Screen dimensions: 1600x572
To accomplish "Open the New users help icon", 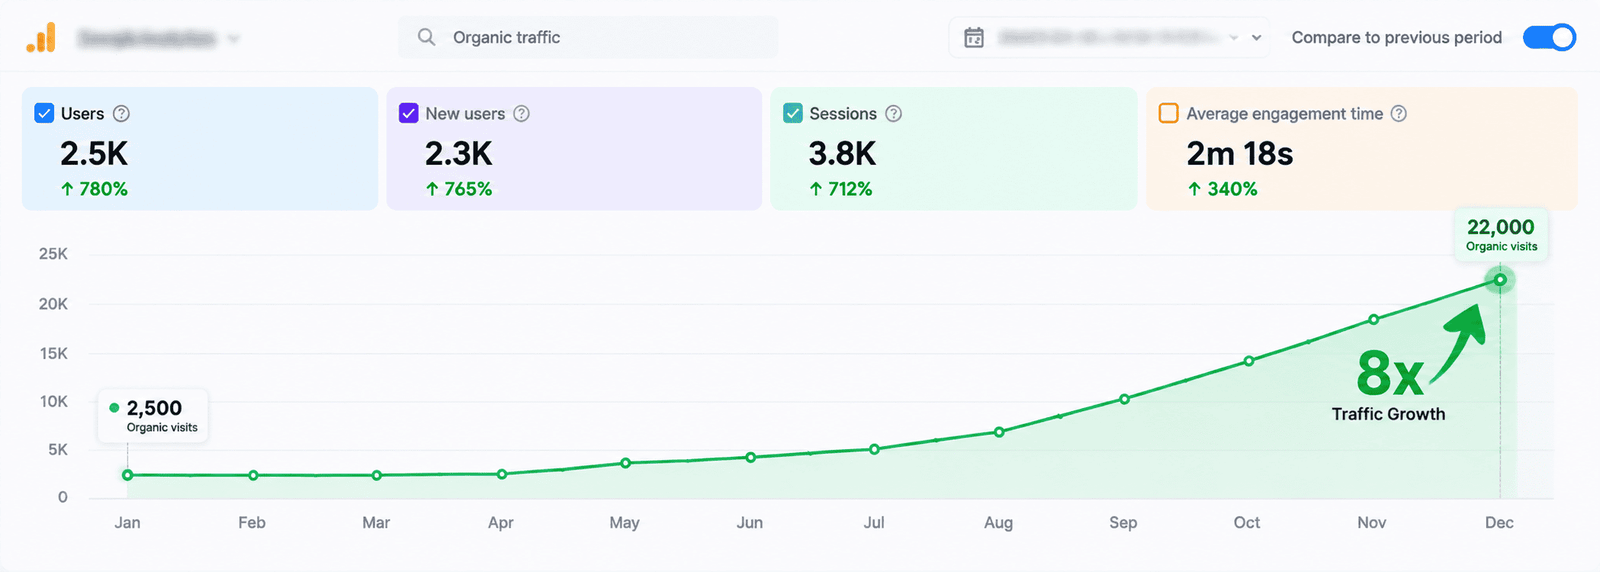I will coord(521,114).
